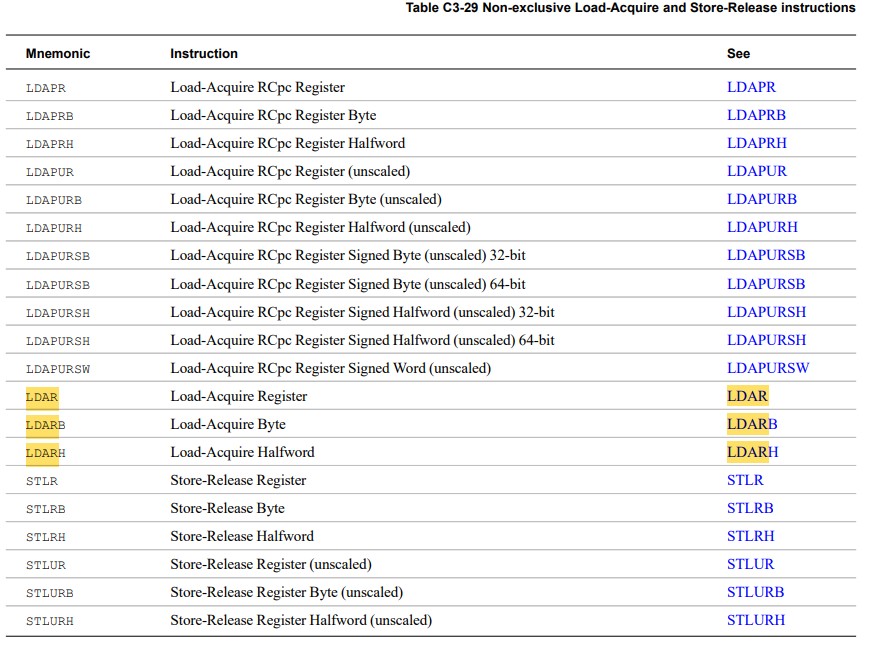Follow the LDAPRB link in See column
The width and height of the screenshot is (873, 649).
(x=756, y=115)
